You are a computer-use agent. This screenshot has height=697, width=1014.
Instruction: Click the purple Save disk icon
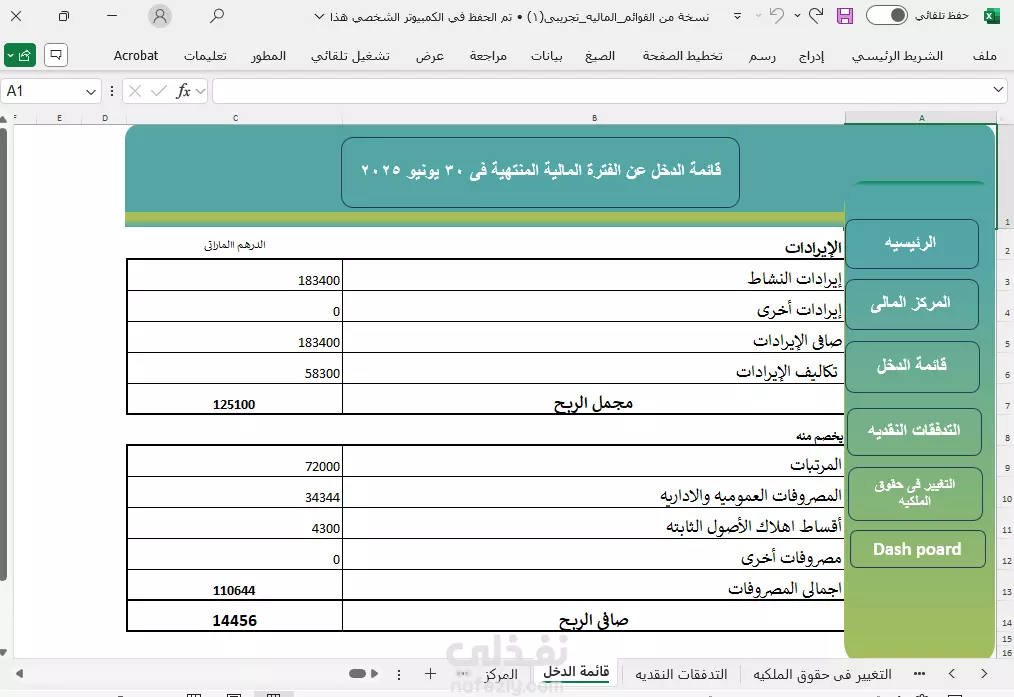coord(845,16)
